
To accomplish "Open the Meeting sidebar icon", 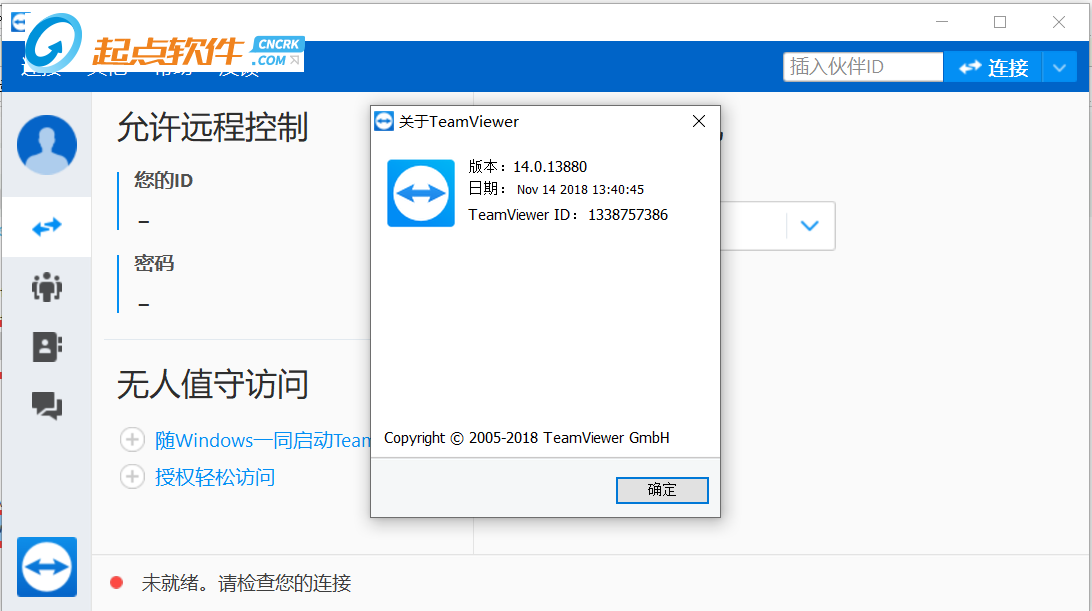I will (x=47, y=286).
